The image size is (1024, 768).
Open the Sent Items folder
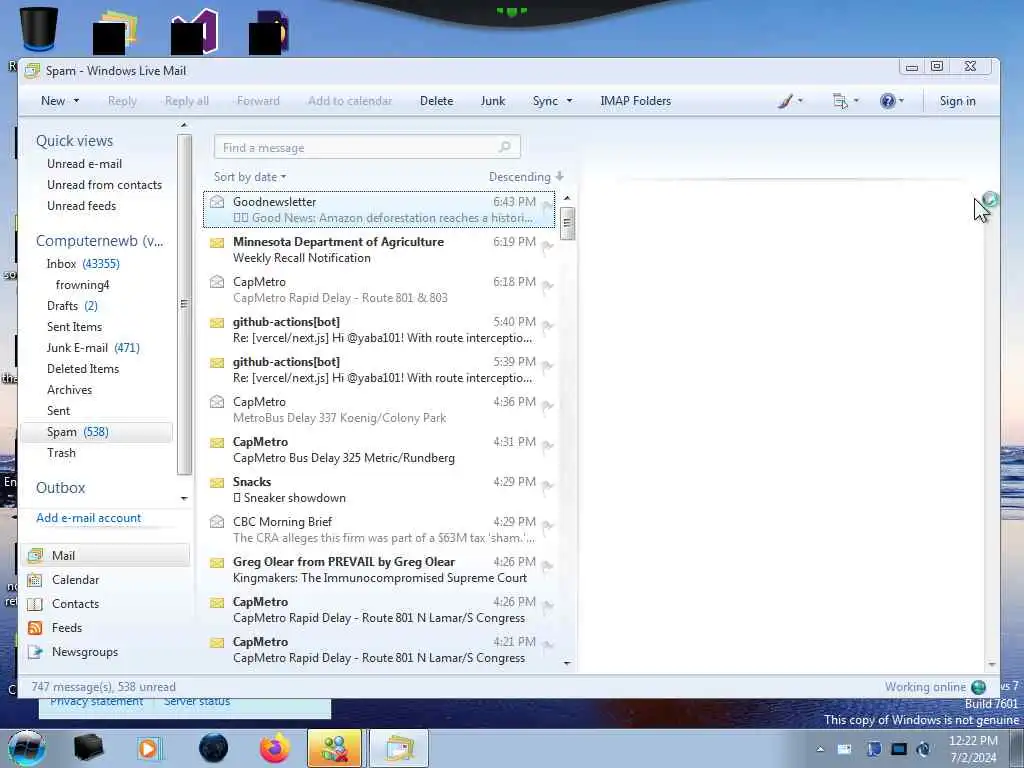[74, 327]
